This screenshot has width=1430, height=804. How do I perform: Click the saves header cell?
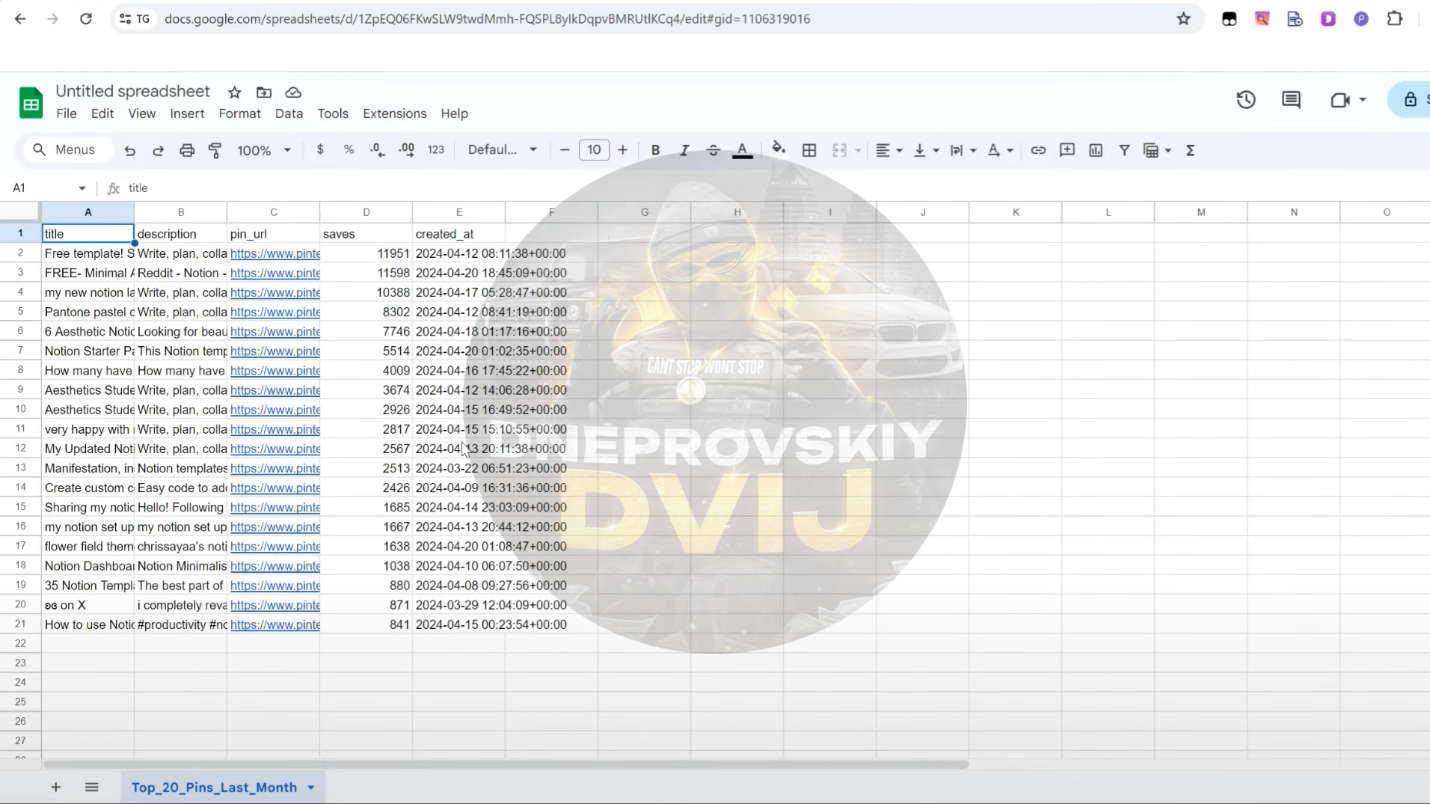pos(366,234)
